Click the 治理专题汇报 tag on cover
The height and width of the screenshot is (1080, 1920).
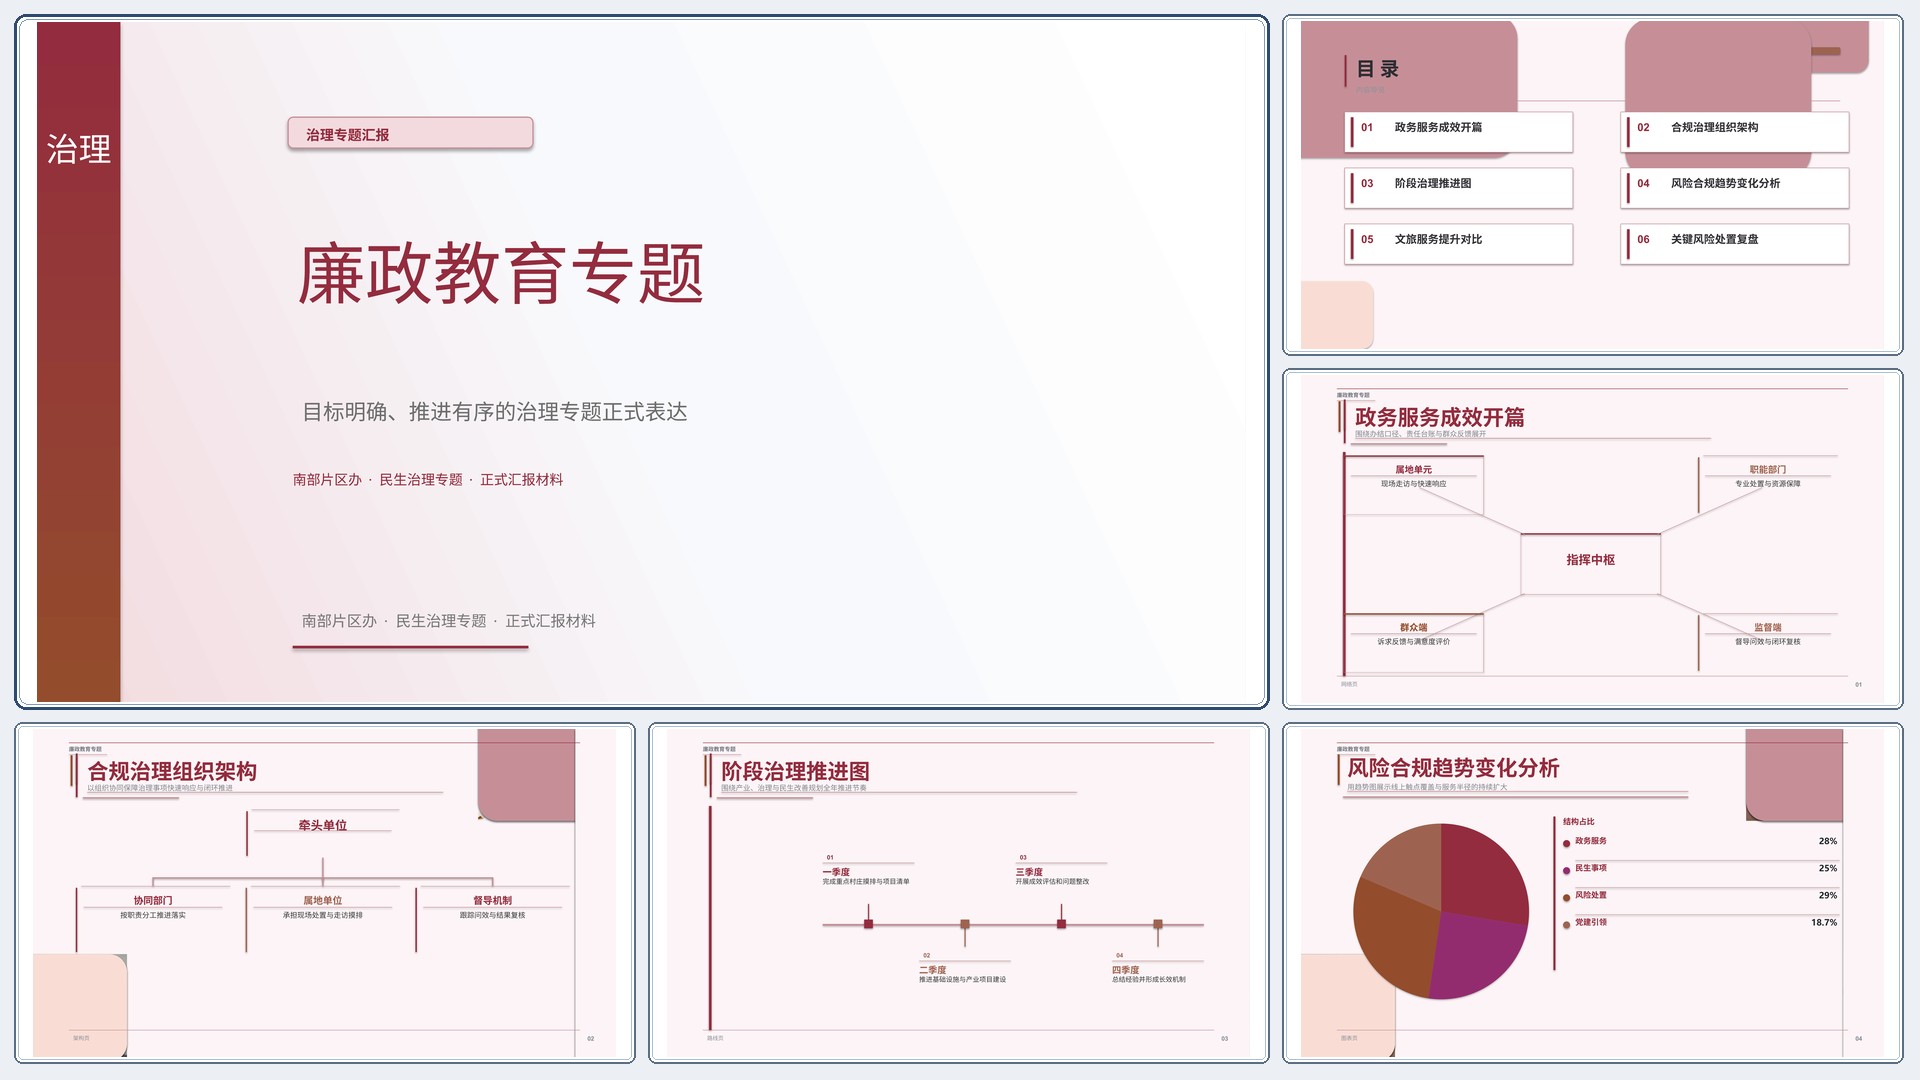[410, 134]
